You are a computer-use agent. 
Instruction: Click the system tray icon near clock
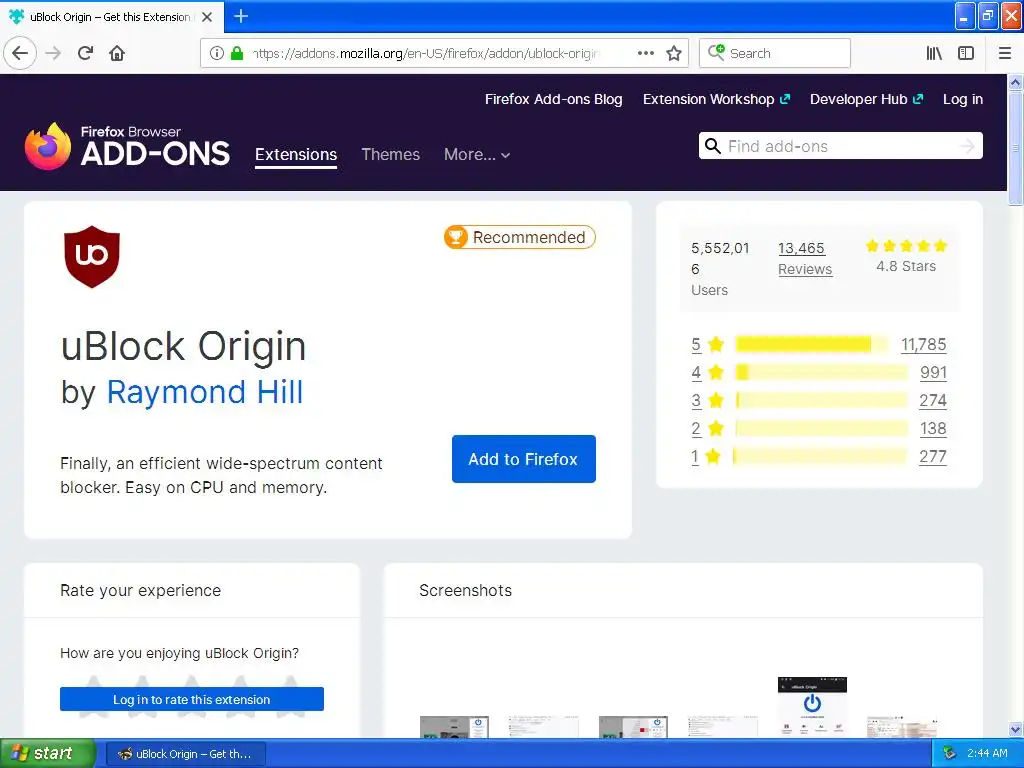click(x=950, y=753)
